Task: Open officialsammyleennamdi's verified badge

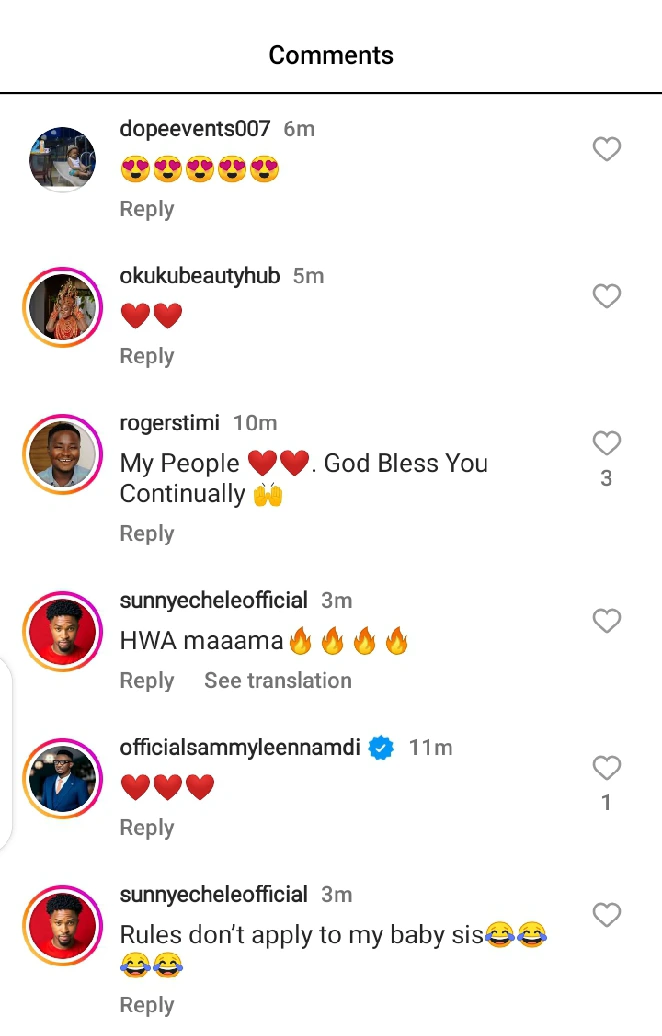Action: coord(382,748)
